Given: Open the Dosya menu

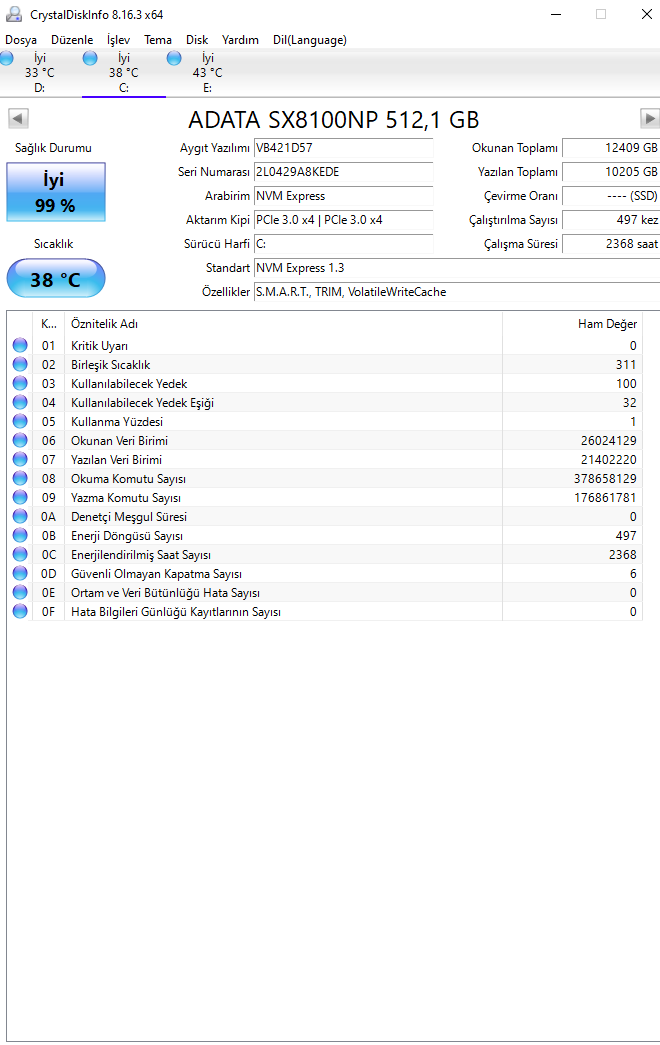Looking at the screenshot, I should [21, 40].
